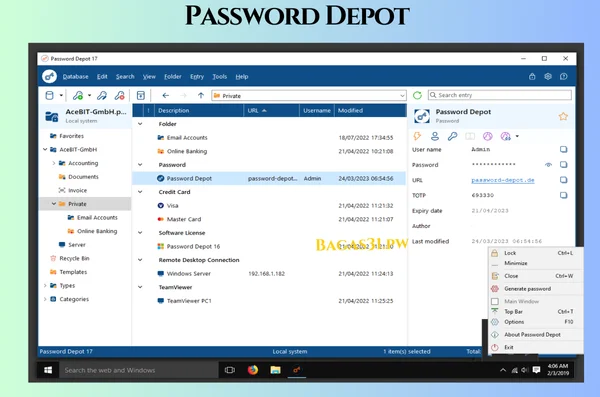Viewport: 600px width, 397px height.
Task: Sort list by Description column header
Action: (199, 110)
